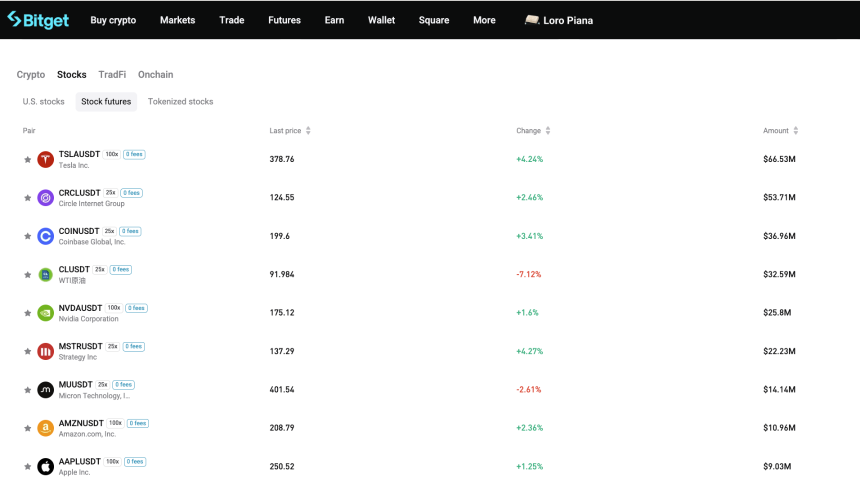Sort by Change arrows
Image resolution: width=860 pixels, height=486 pixels.
click(x=548, y=131)
